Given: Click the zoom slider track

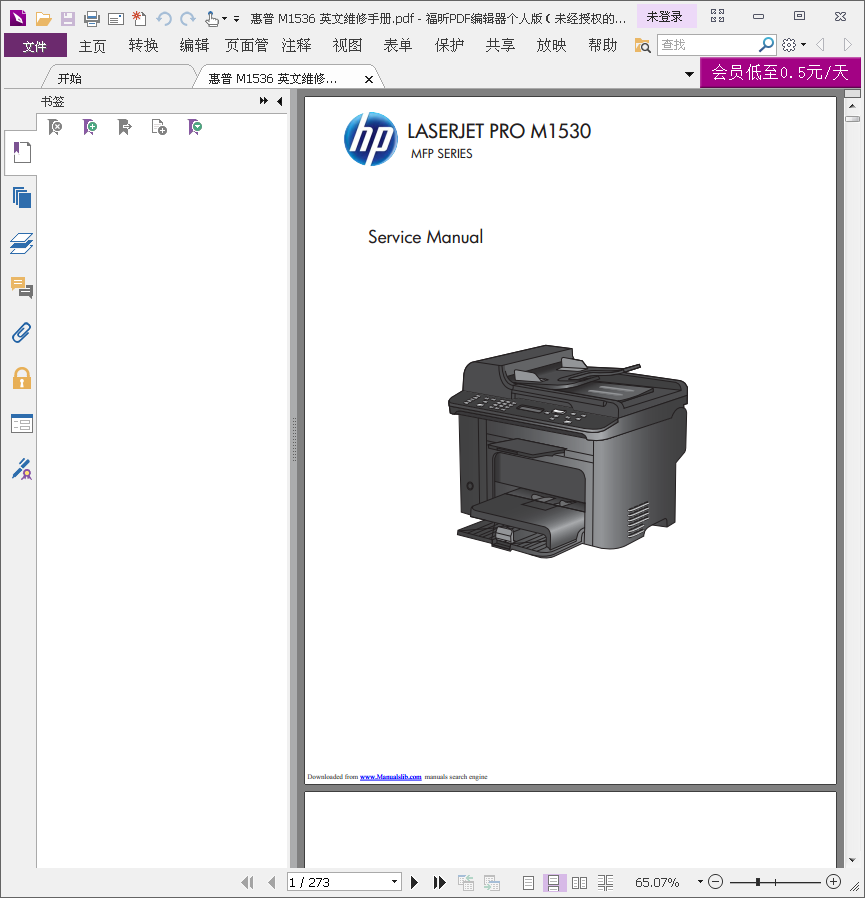Looking at the screenshot, I should click(774, 882).
